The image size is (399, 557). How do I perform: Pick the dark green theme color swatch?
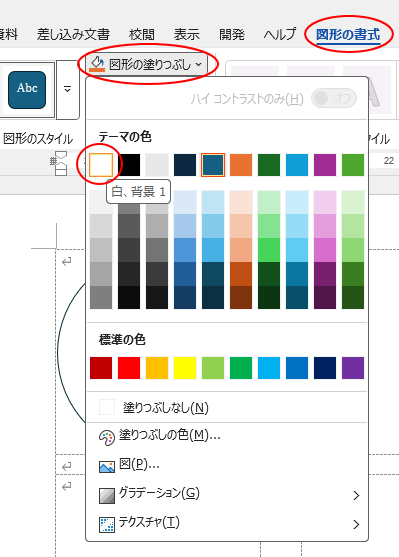pos(269,165)
